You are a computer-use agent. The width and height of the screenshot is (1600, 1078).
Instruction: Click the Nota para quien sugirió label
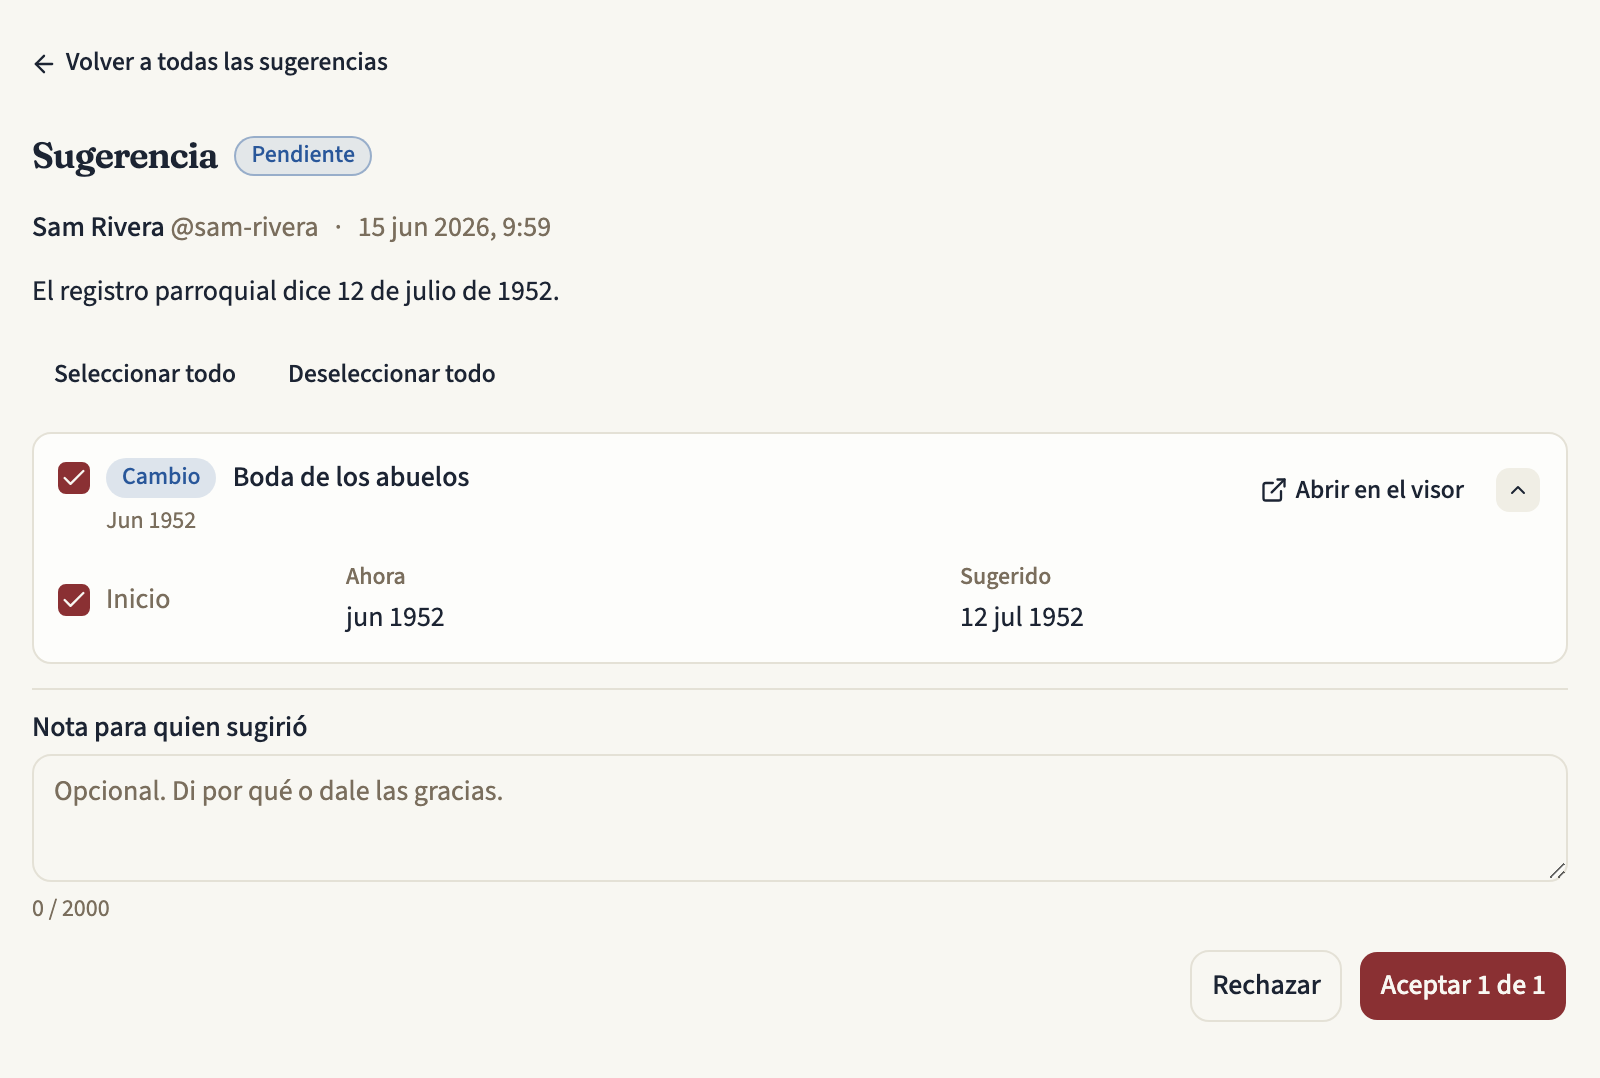tap(170, 727)
